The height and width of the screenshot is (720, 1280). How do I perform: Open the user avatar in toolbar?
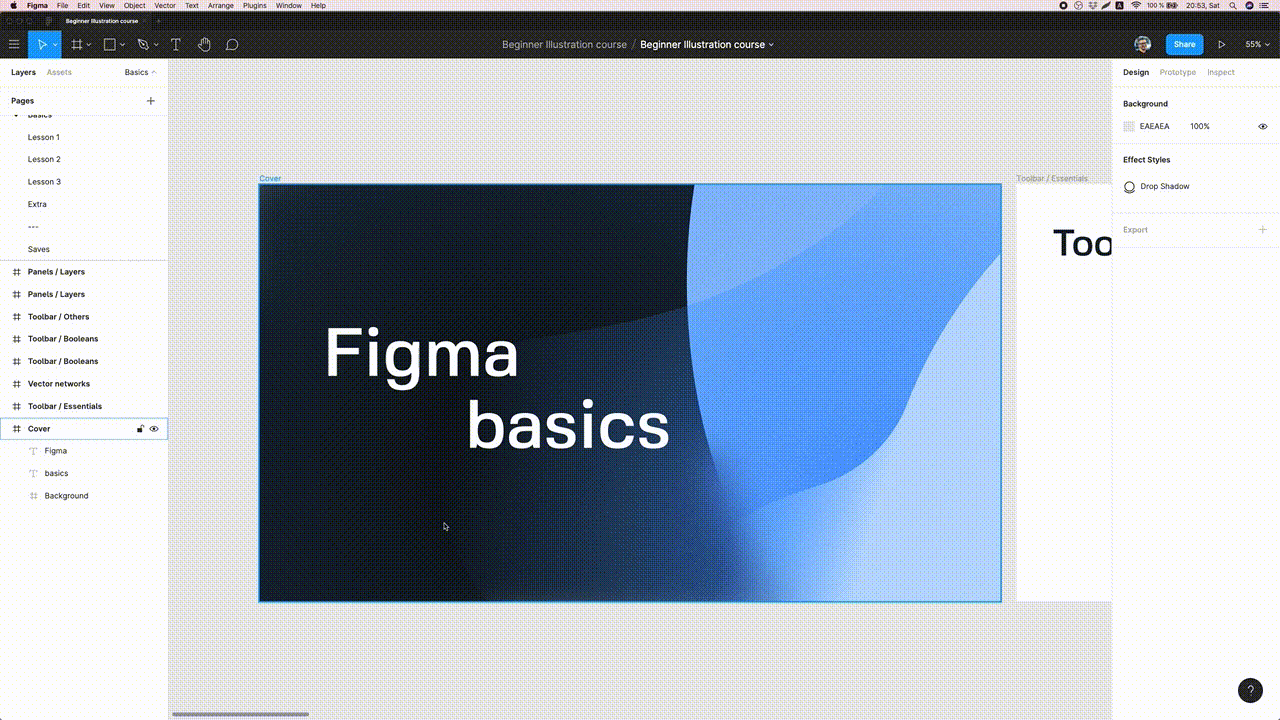1143,44
